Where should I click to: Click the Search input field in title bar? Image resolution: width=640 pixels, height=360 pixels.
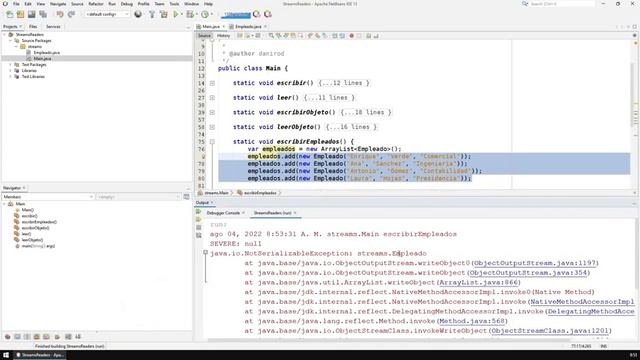click(562, 4)
